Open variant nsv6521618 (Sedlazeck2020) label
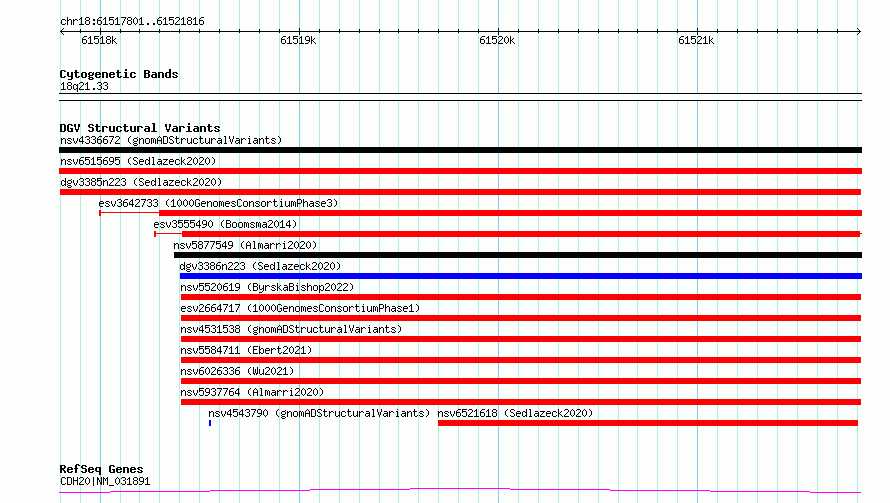Viewport: 890px width, 503px height. pos(515,413)
